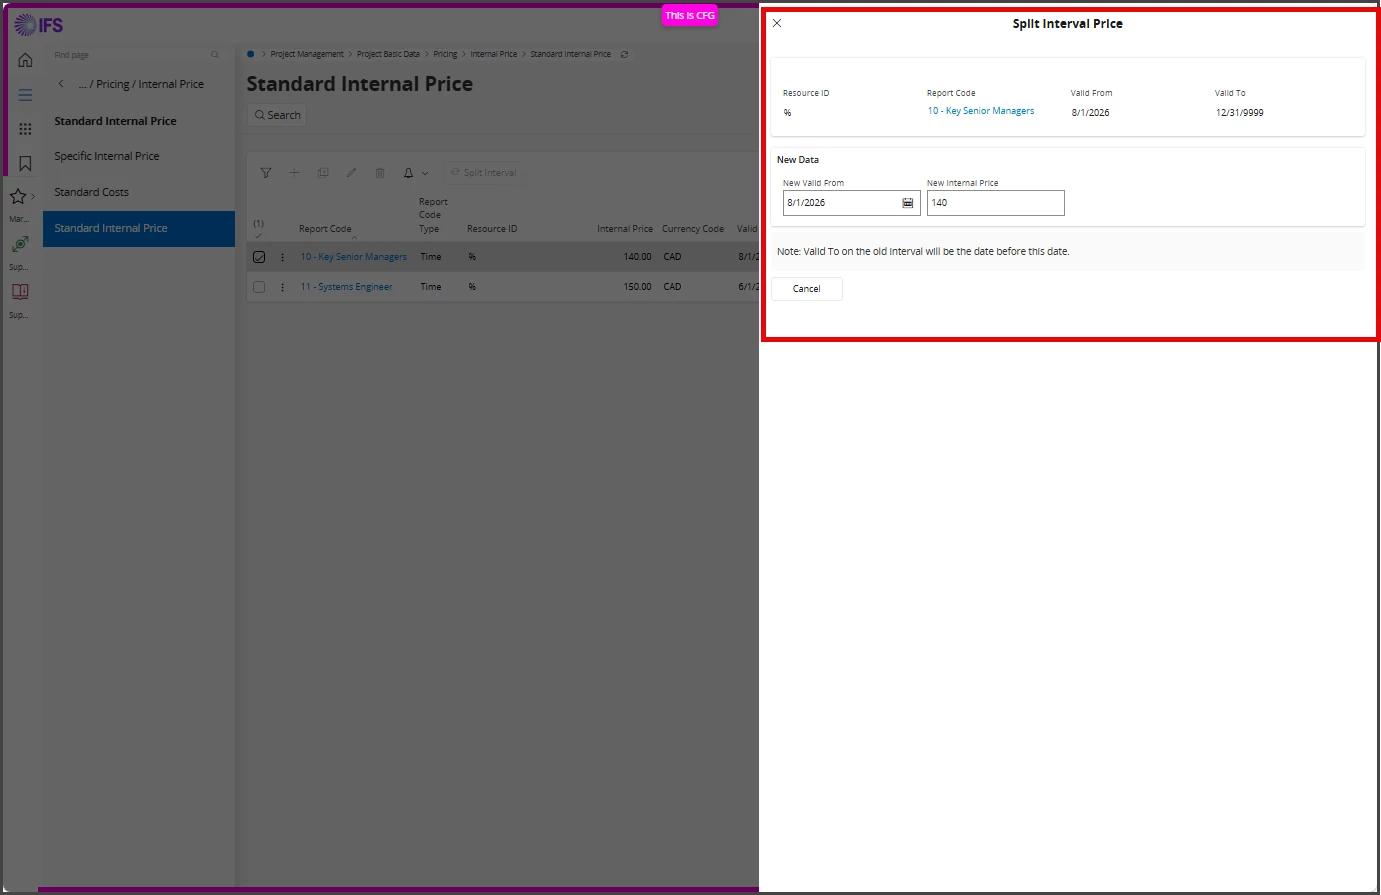This screenshot has width=1381, height=895.
Task: Edit the New Internal Price field
Action: tap(995, 203)
